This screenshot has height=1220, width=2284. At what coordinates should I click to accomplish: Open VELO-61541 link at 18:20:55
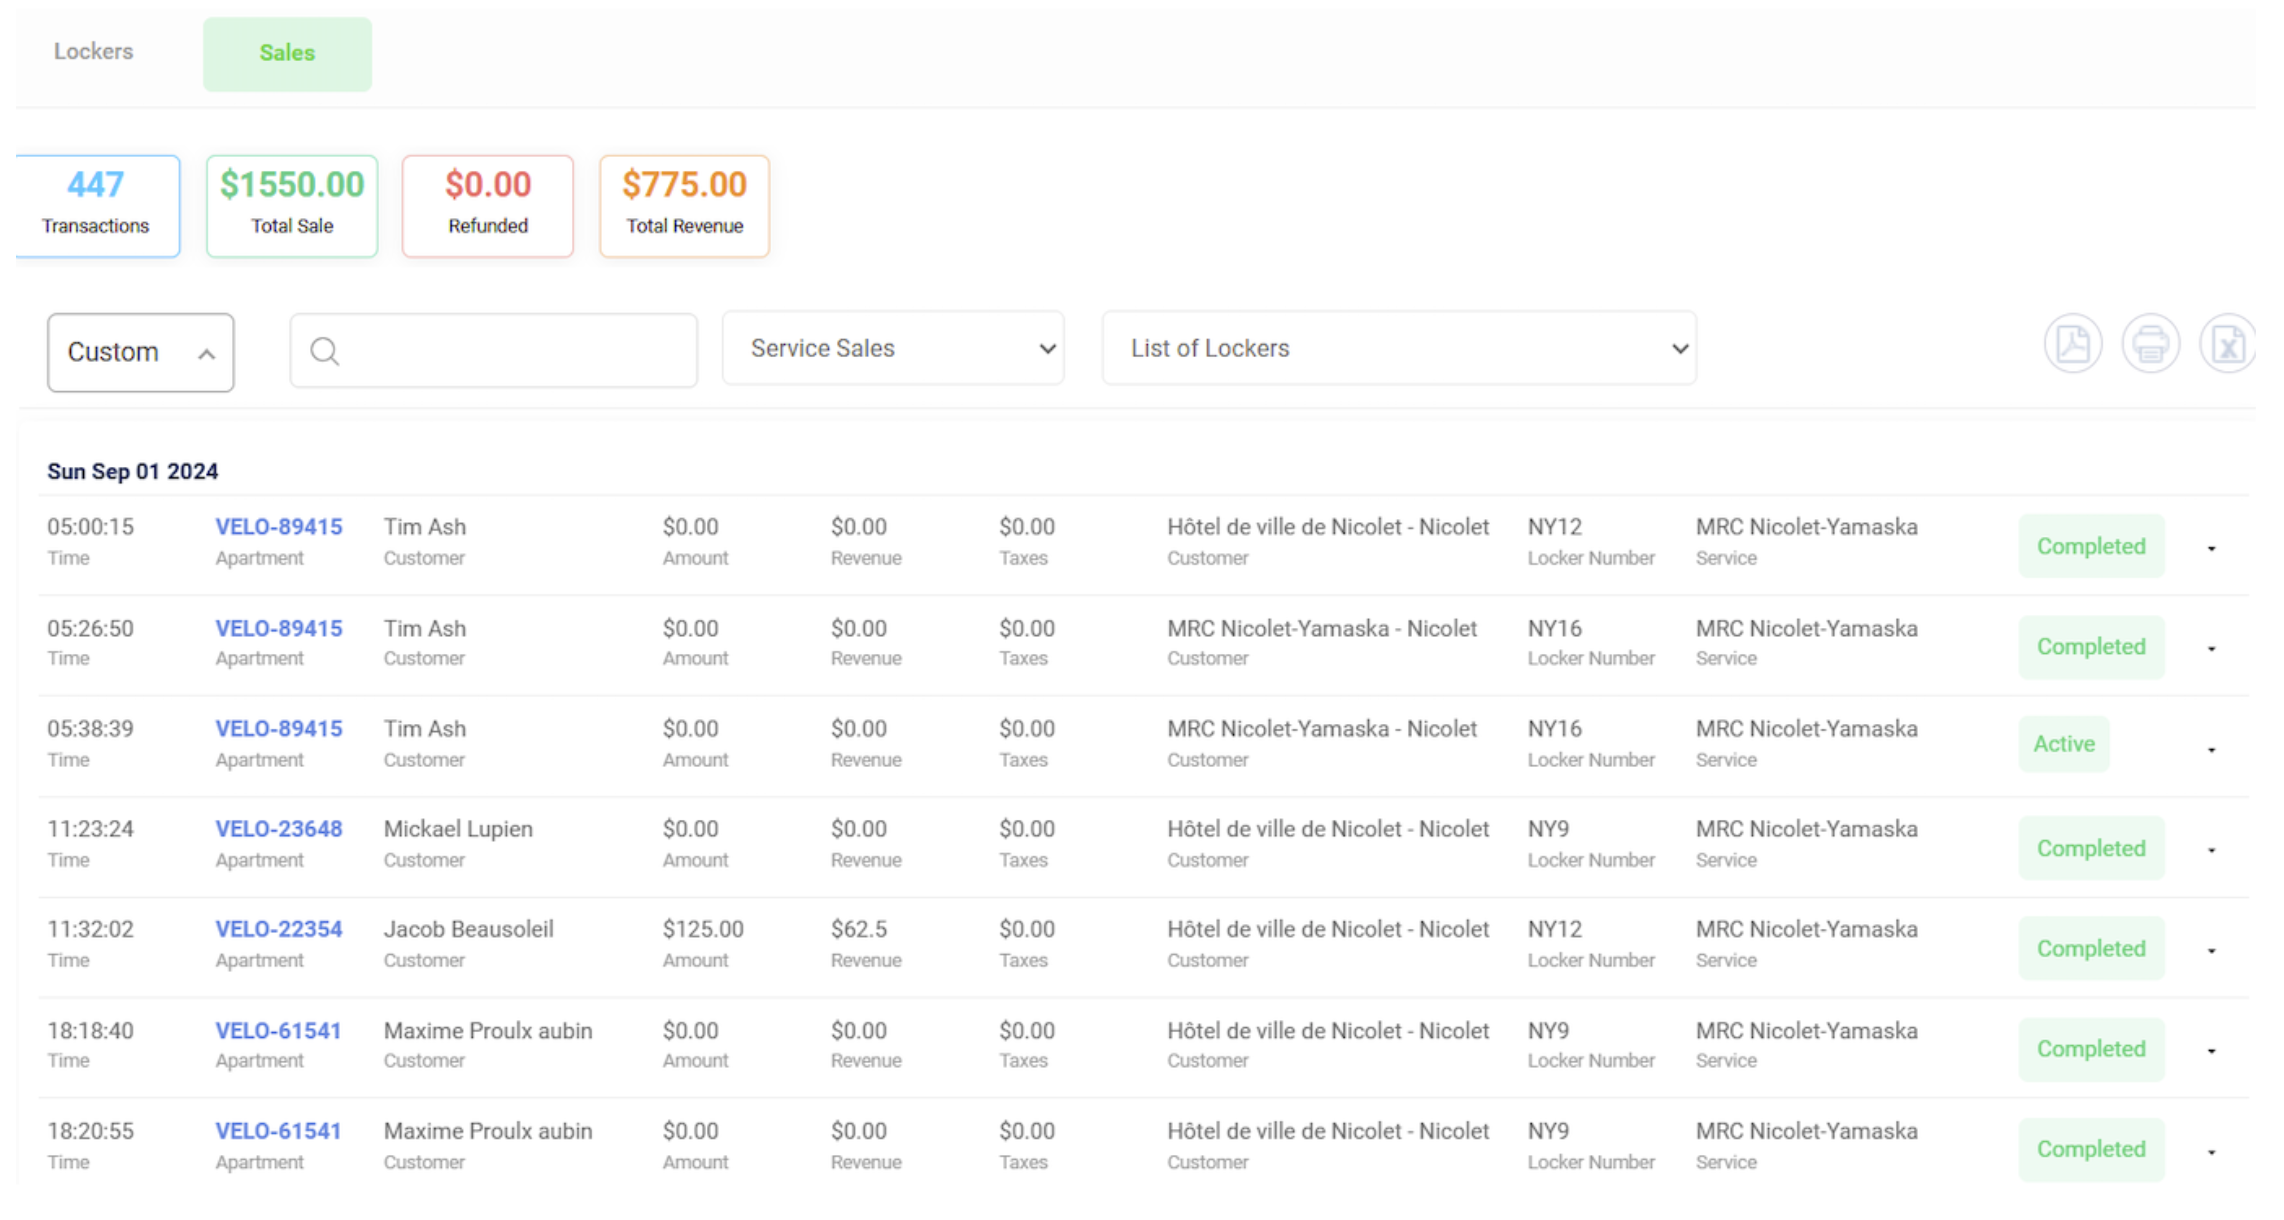[x=278, y=1131]
